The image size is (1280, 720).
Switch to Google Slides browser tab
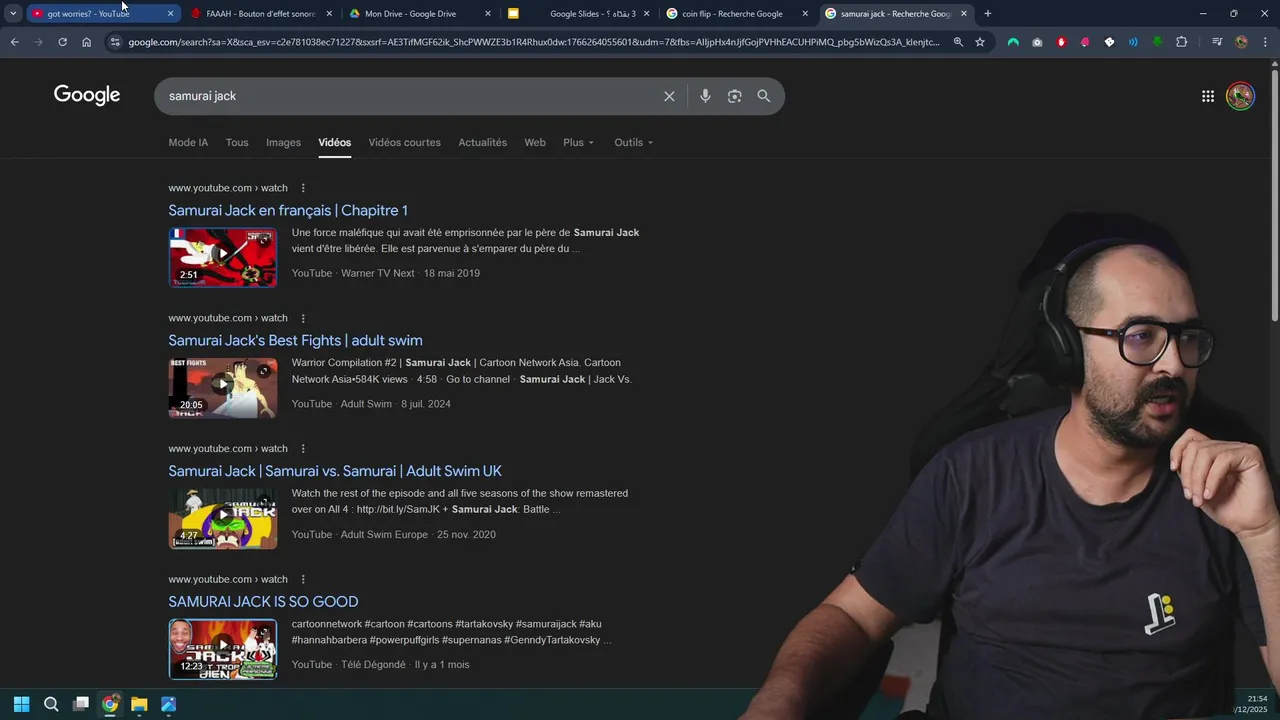[x=580, y=14]
